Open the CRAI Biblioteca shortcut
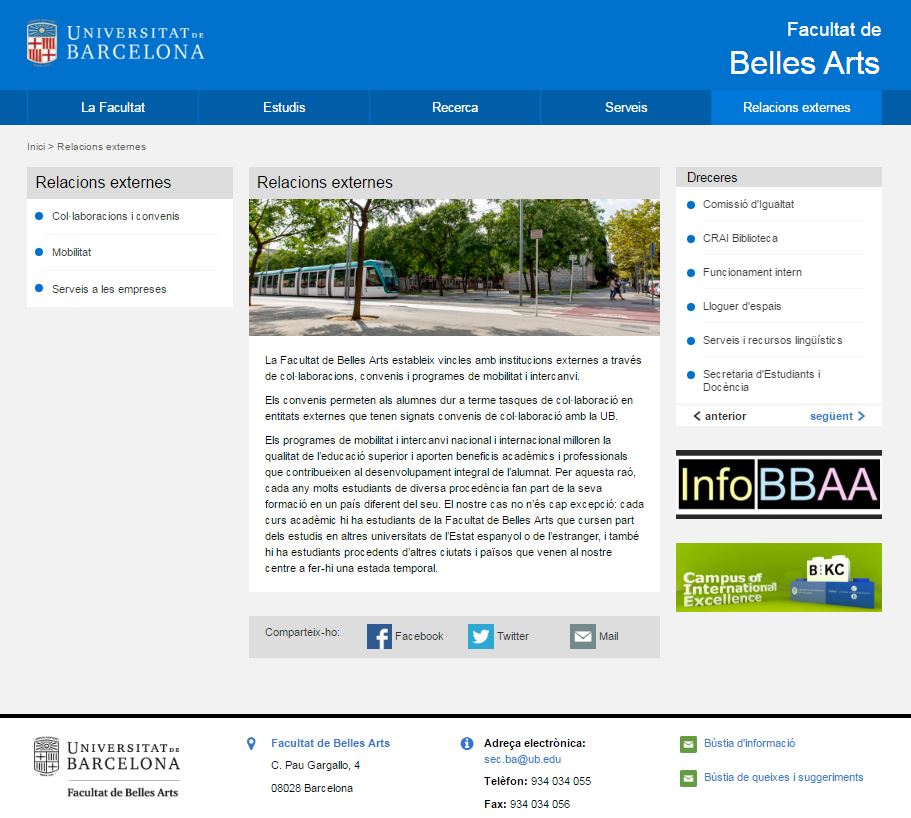The image size is (911, 818). click(740, 238)
